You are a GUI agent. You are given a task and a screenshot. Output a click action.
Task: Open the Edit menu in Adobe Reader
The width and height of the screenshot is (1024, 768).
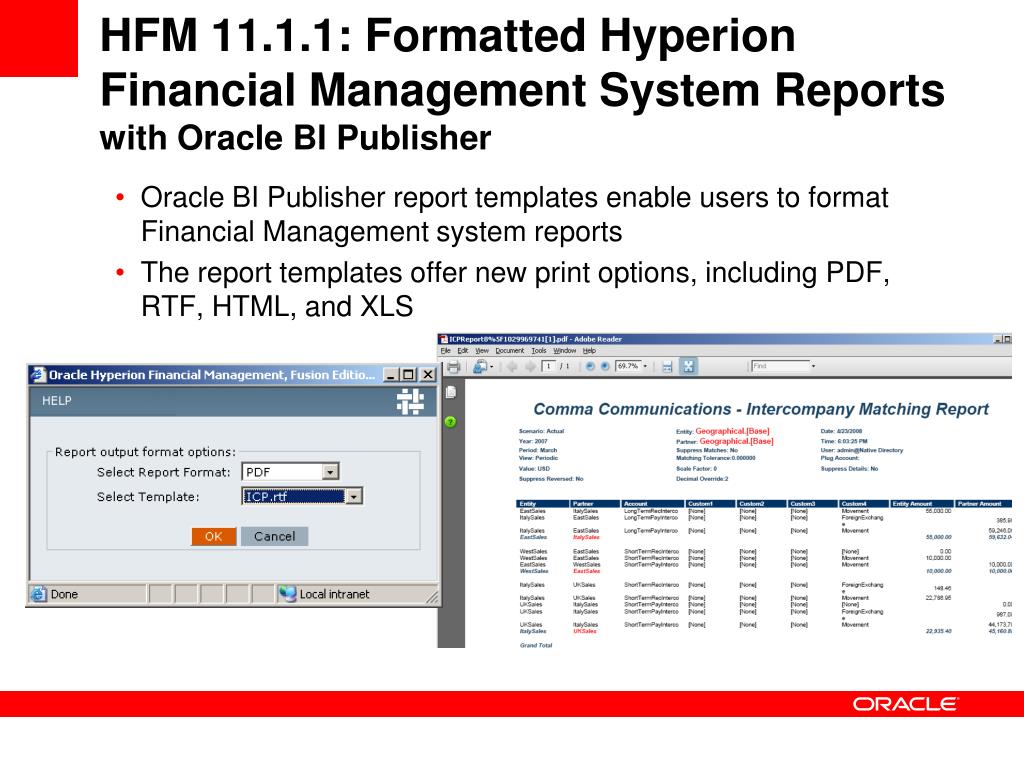[x=462, y=351]
